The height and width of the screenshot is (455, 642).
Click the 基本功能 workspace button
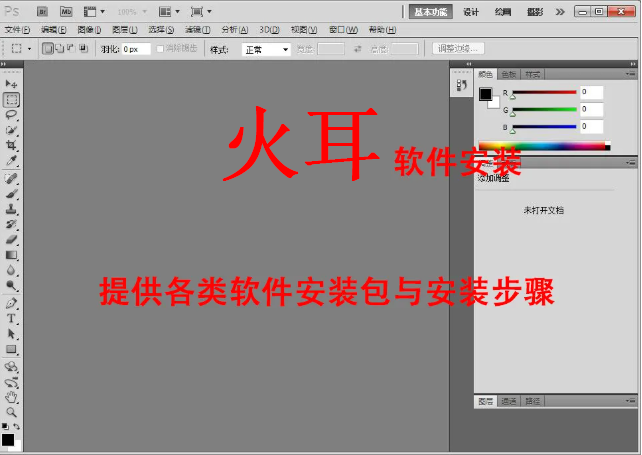430,12
